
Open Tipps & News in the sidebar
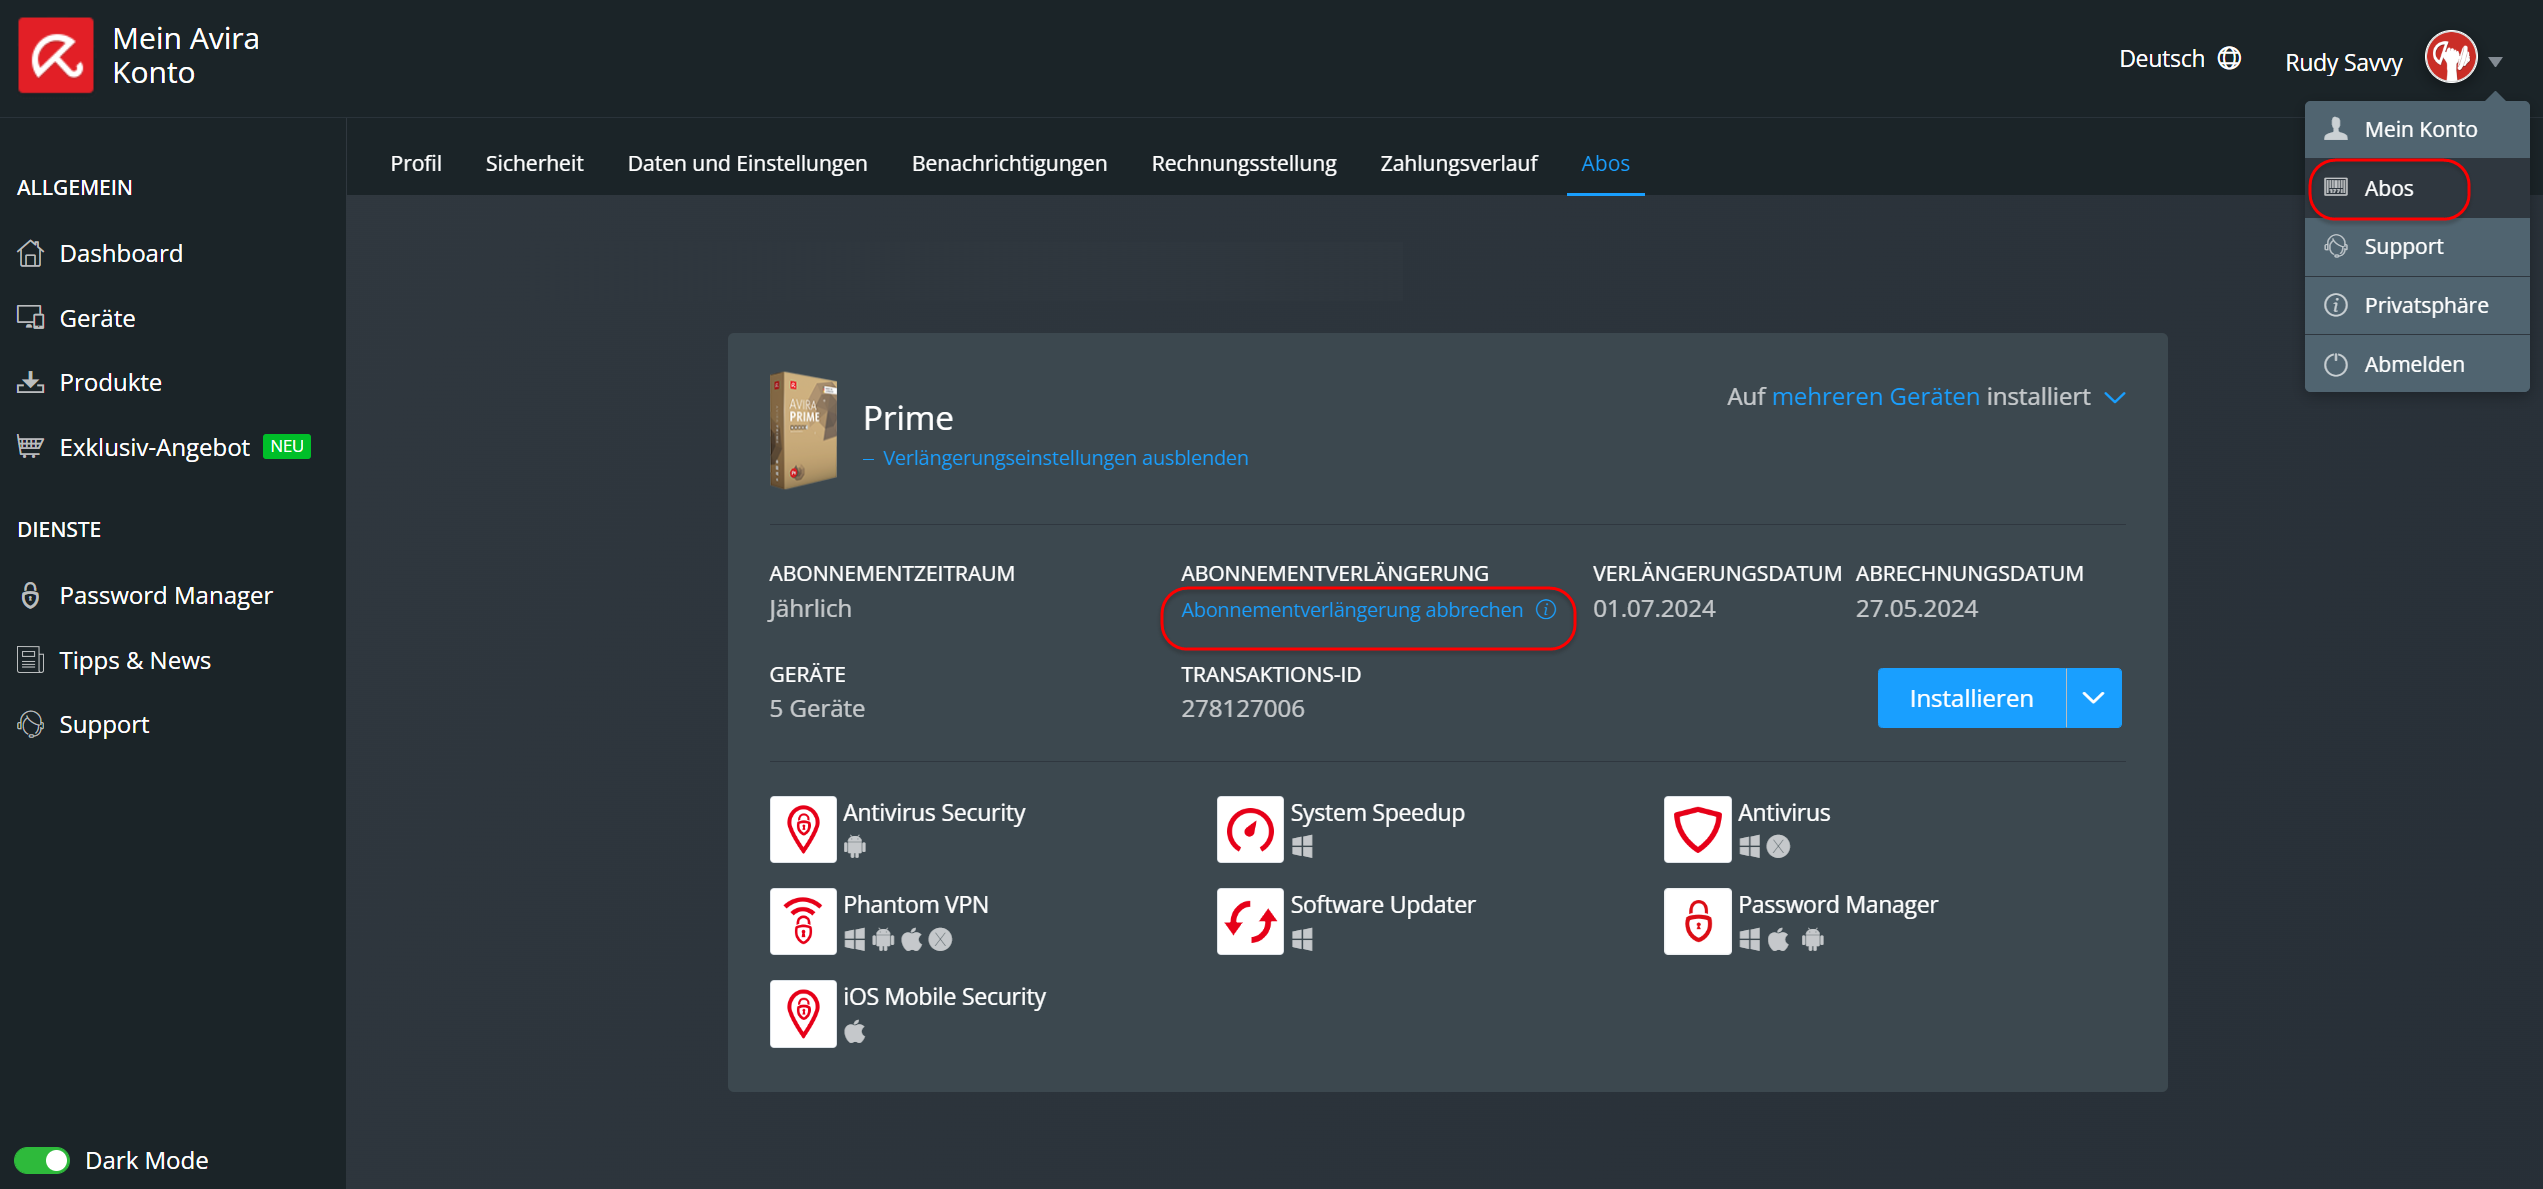pos(135,660)
